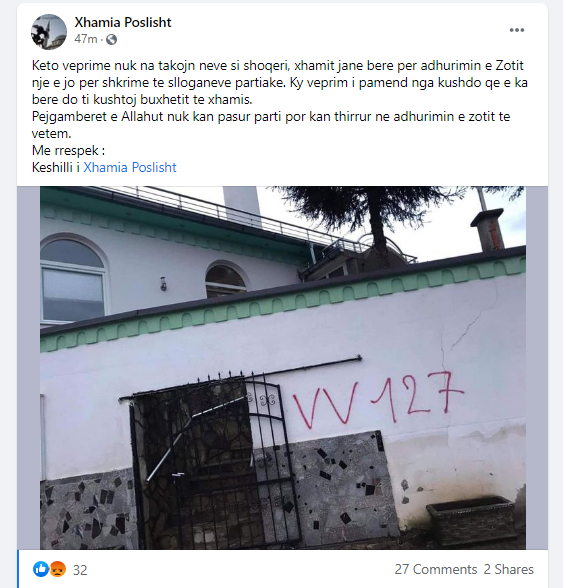Image resolution: width=563 pixels, height=588 pixels.
Task: Click the red VV 127 graffiti in photo
Action: tap(378, 400)
